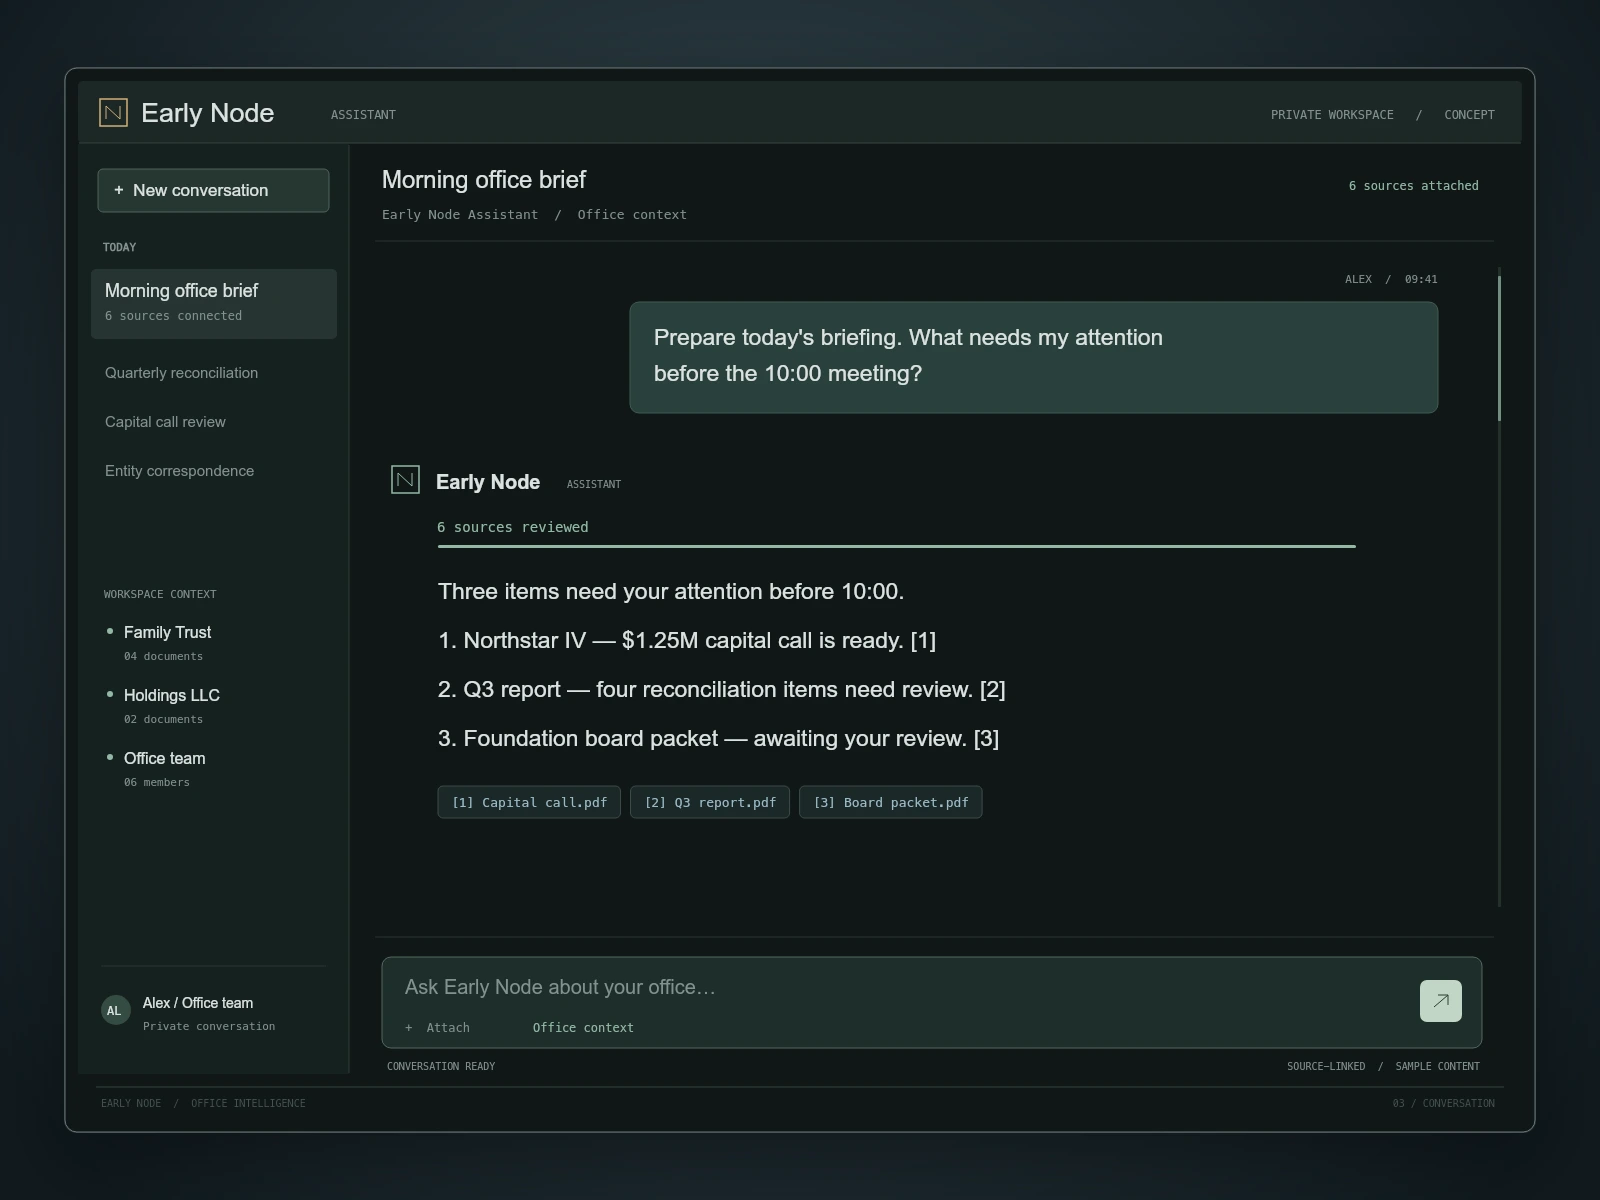Click the 06 members label under Office team

click(157, 782)
